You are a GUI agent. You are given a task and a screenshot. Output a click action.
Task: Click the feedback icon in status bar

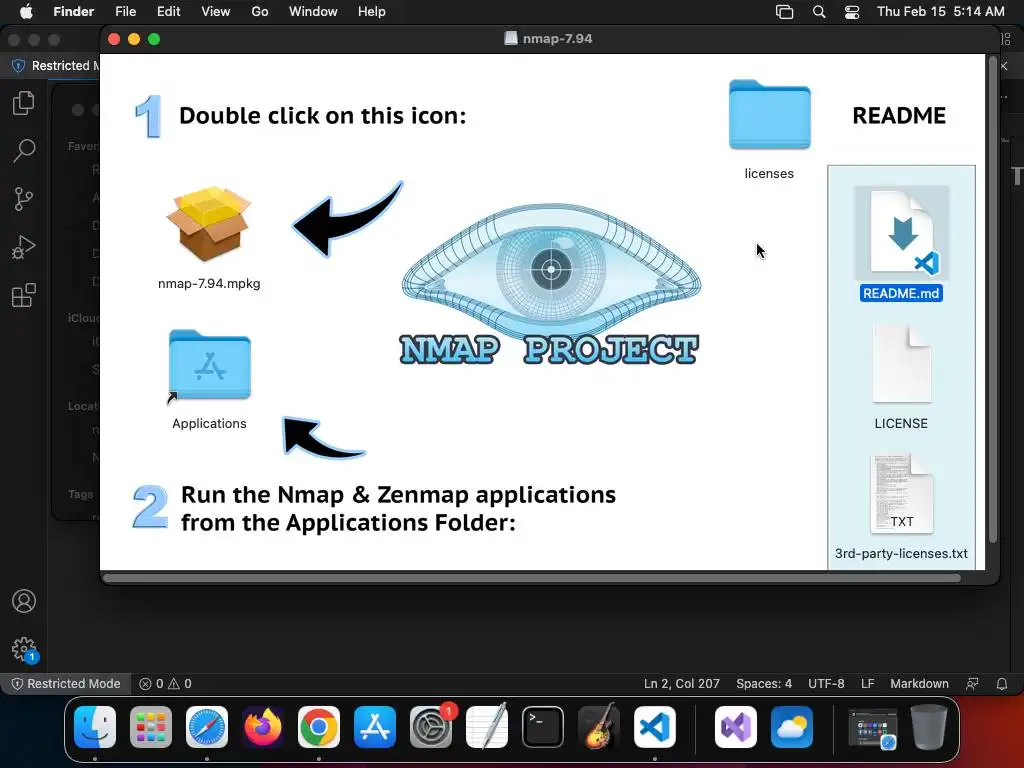coord(972,684)
